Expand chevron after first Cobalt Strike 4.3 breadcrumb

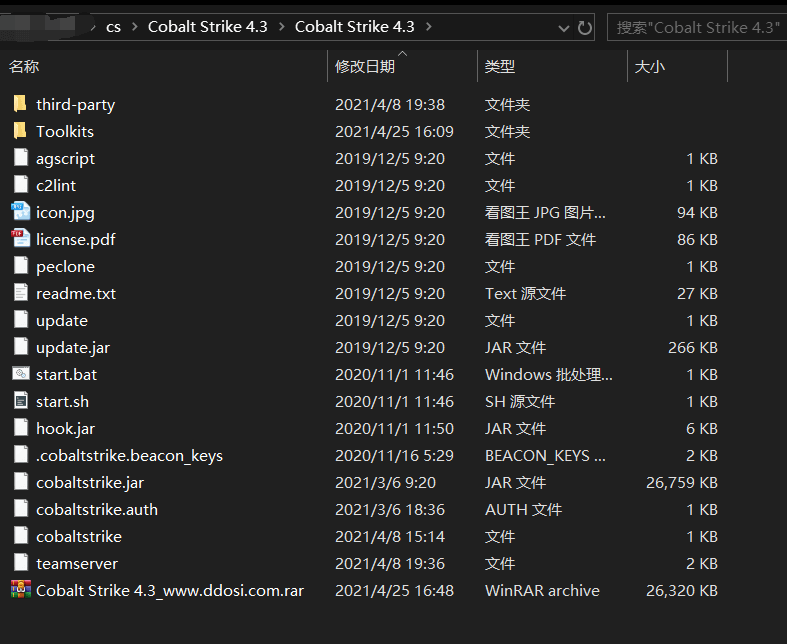point(282,27)
